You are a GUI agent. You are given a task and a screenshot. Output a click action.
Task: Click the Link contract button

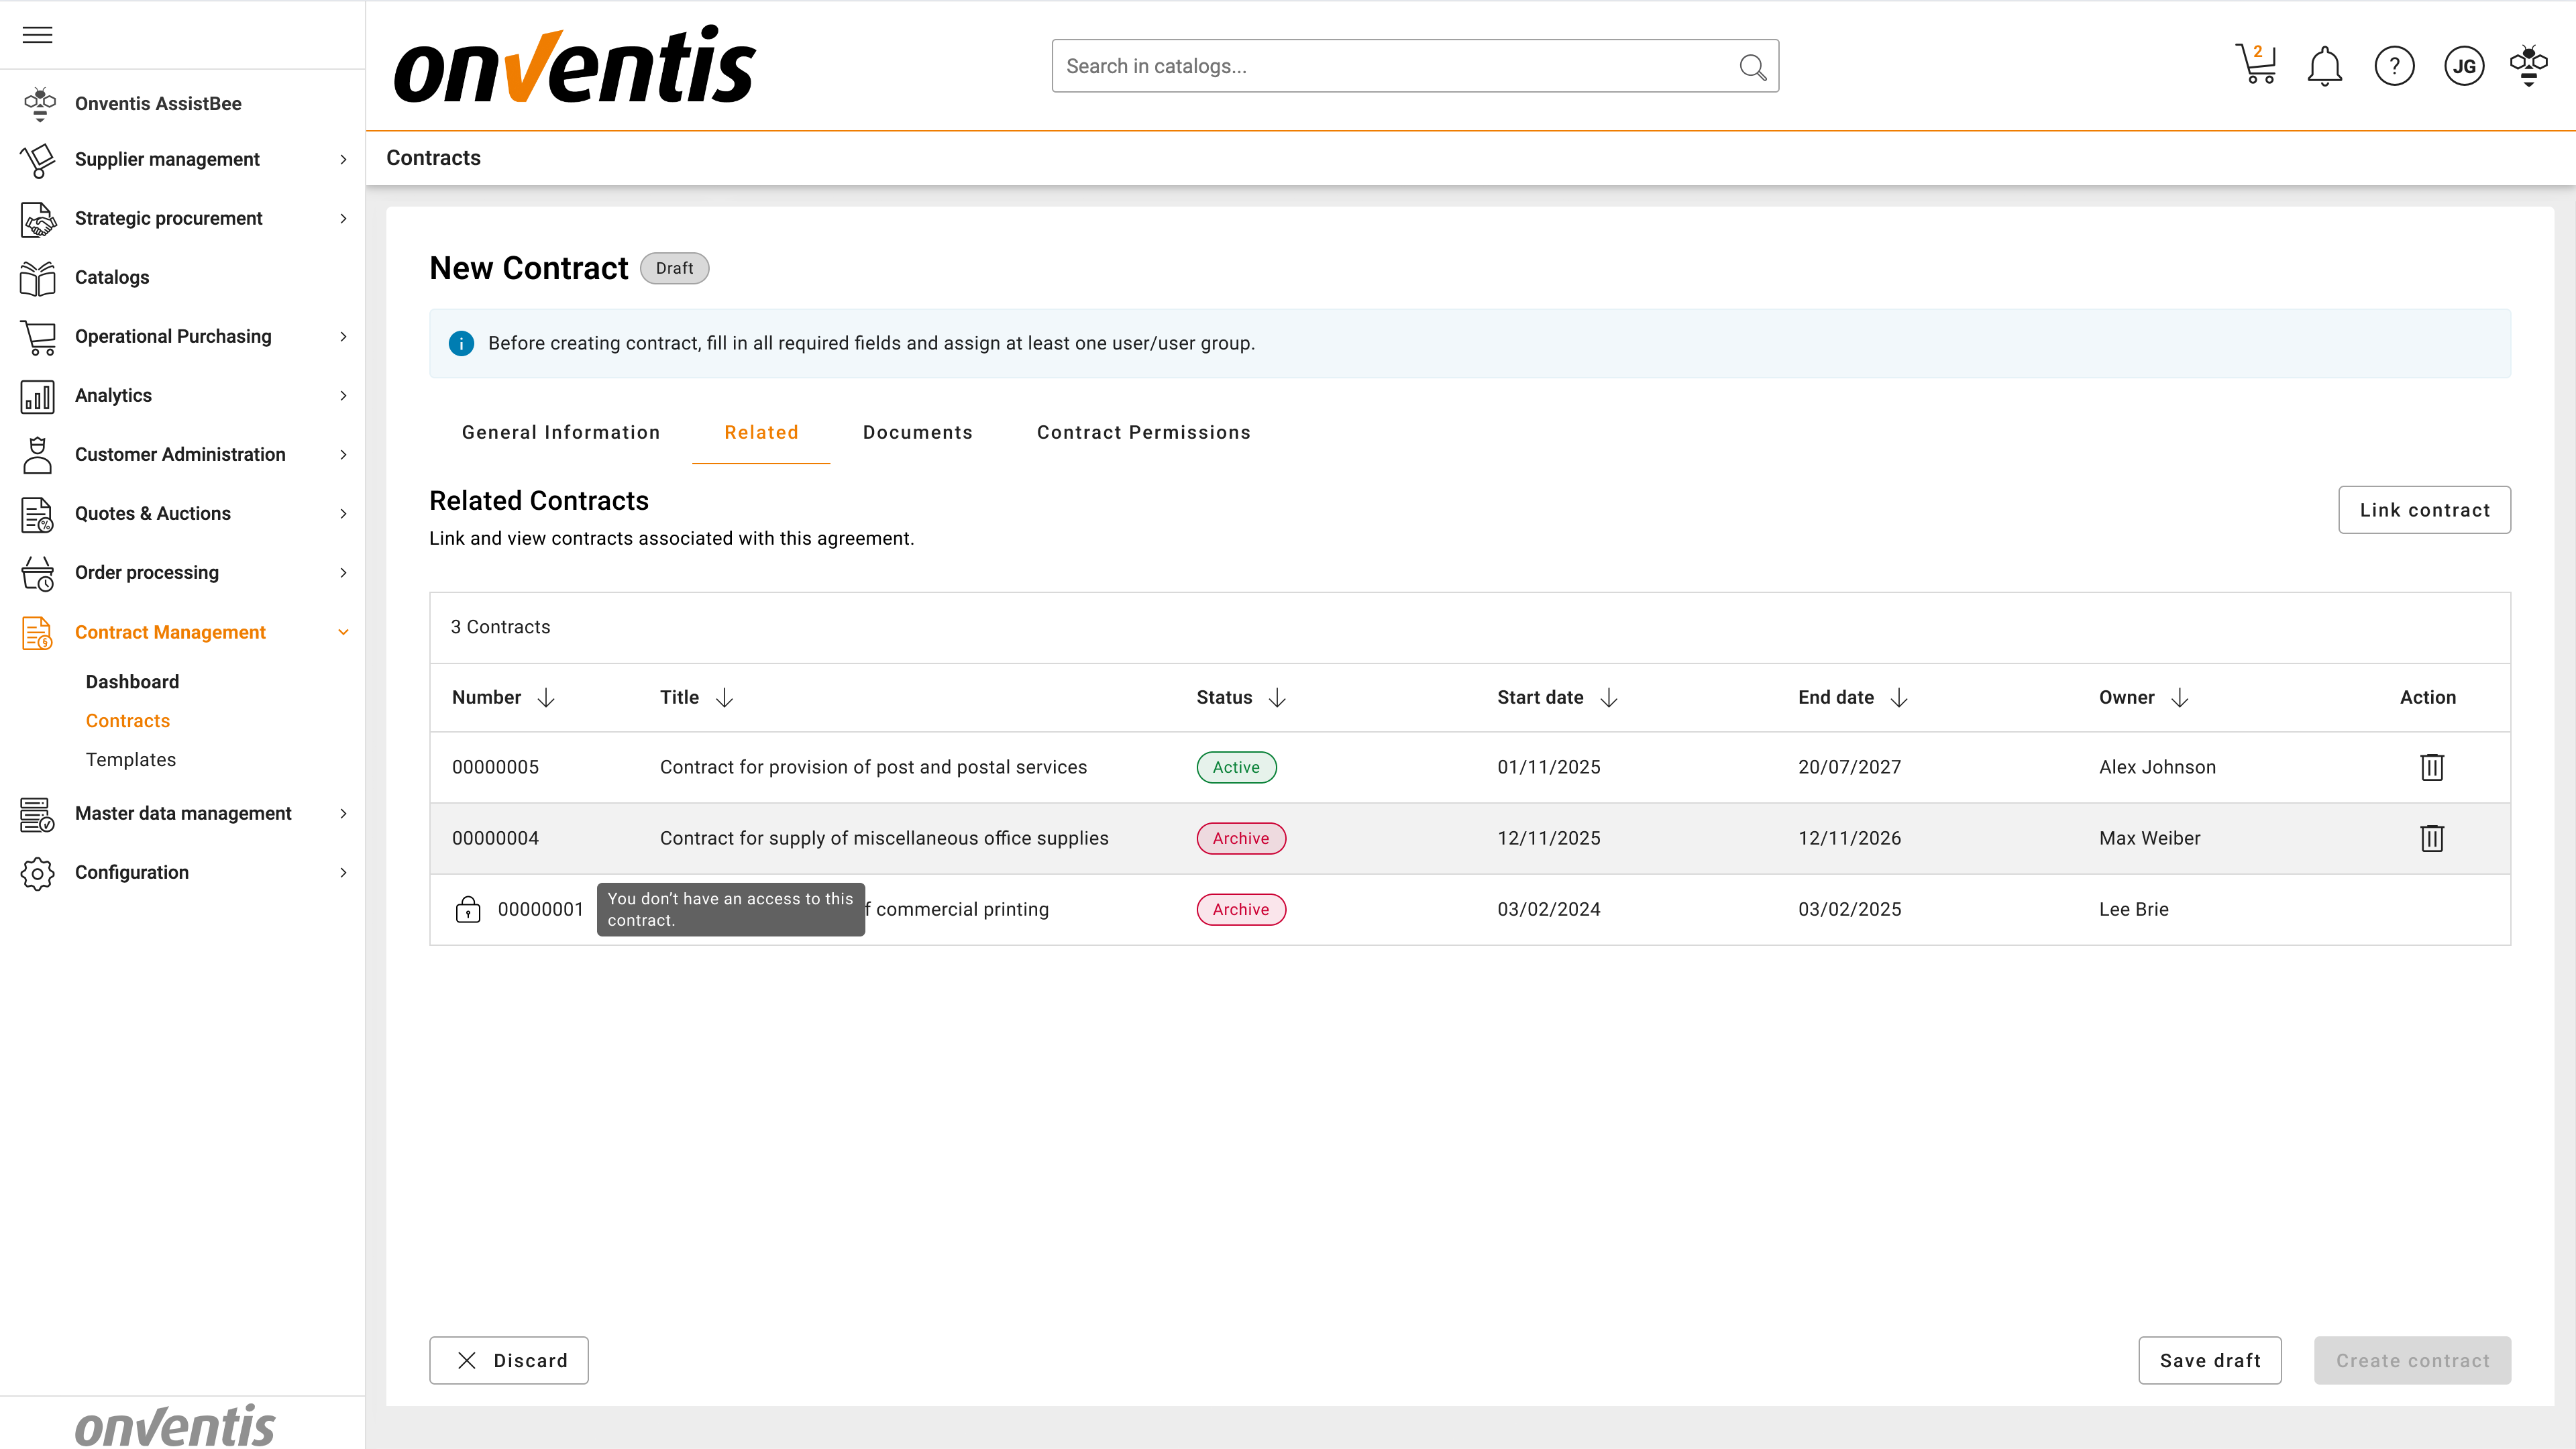(x=2424, y=510)
